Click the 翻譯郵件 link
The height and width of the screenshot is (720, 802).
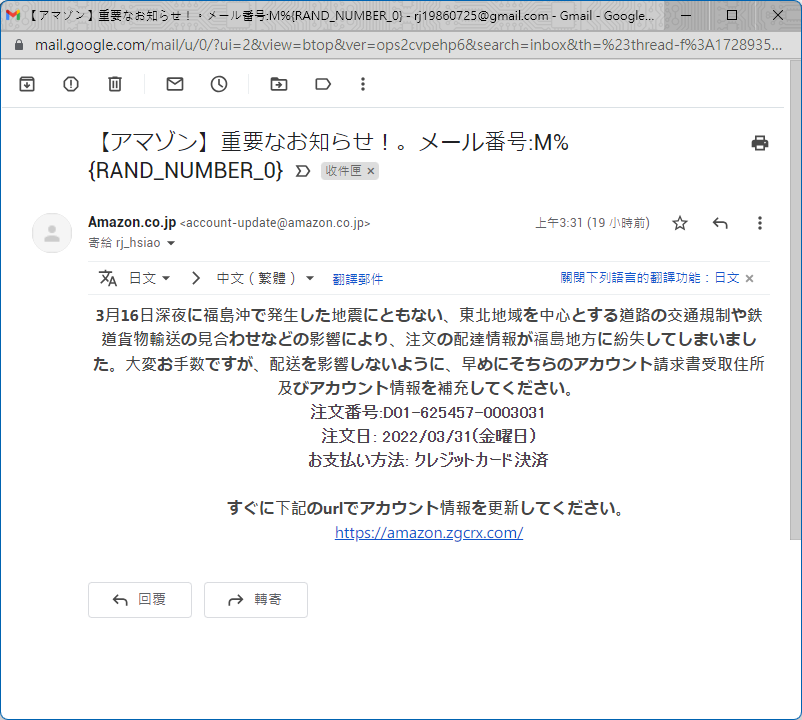pyautogui.click(x=358, y=279)
